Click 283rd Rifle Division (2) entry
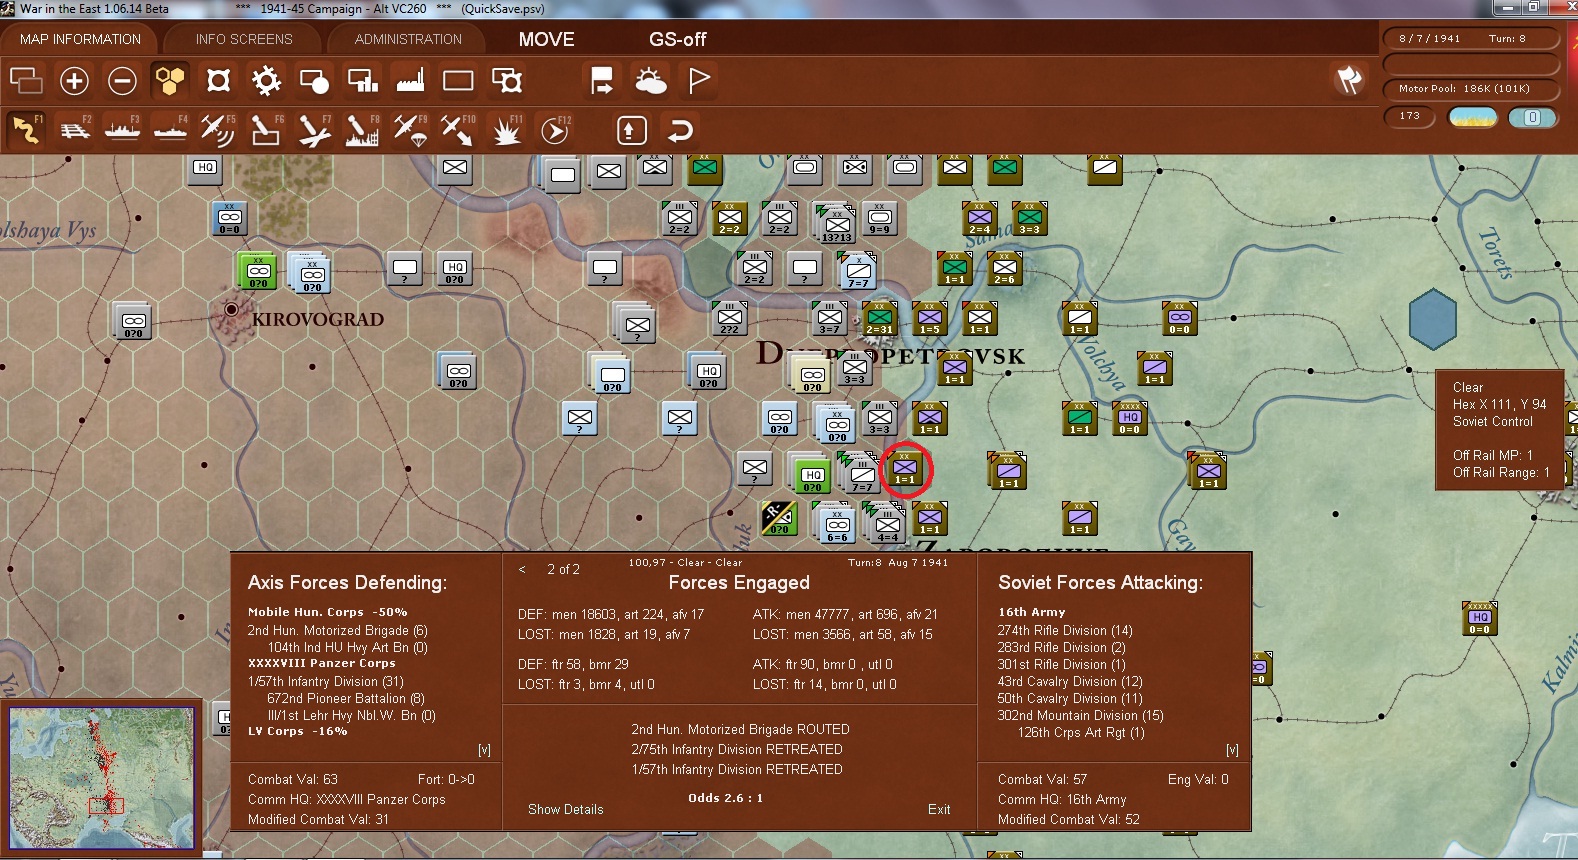 pos(1061,647)
